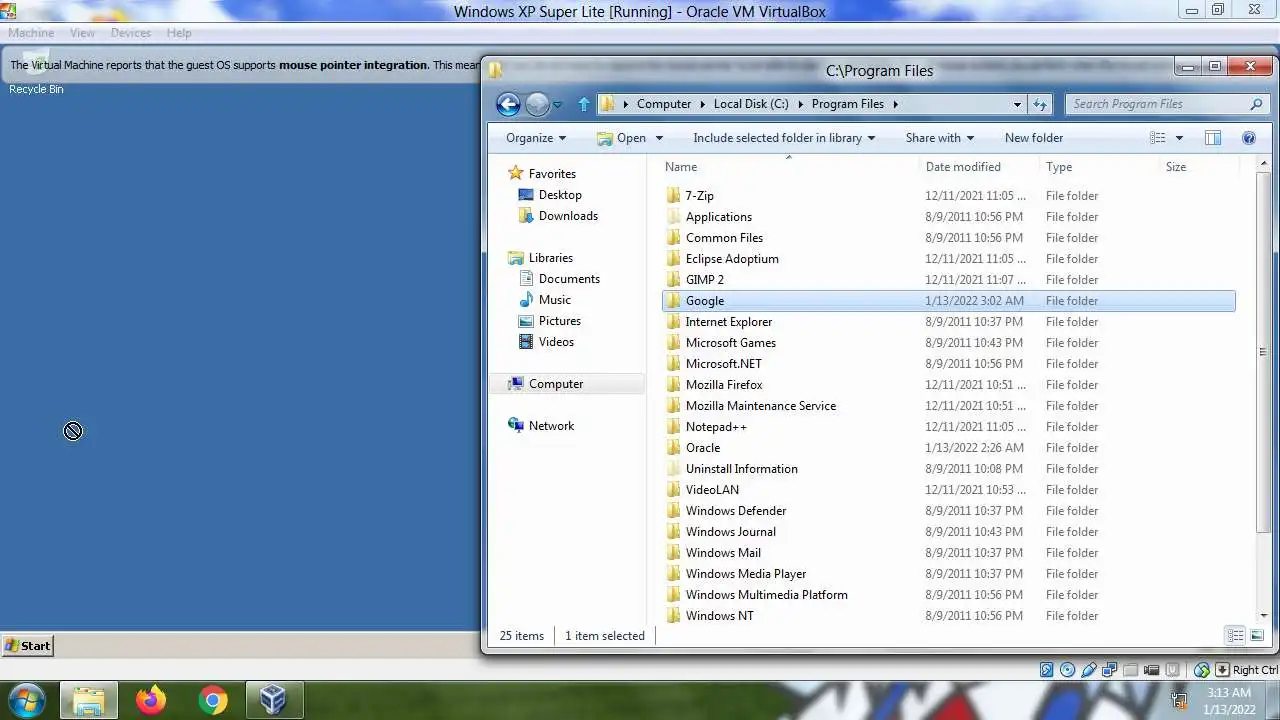Select the Recycle Bin in the XP guest
This screenshot has height=720, width=1280.
click(x=36, y=74)
